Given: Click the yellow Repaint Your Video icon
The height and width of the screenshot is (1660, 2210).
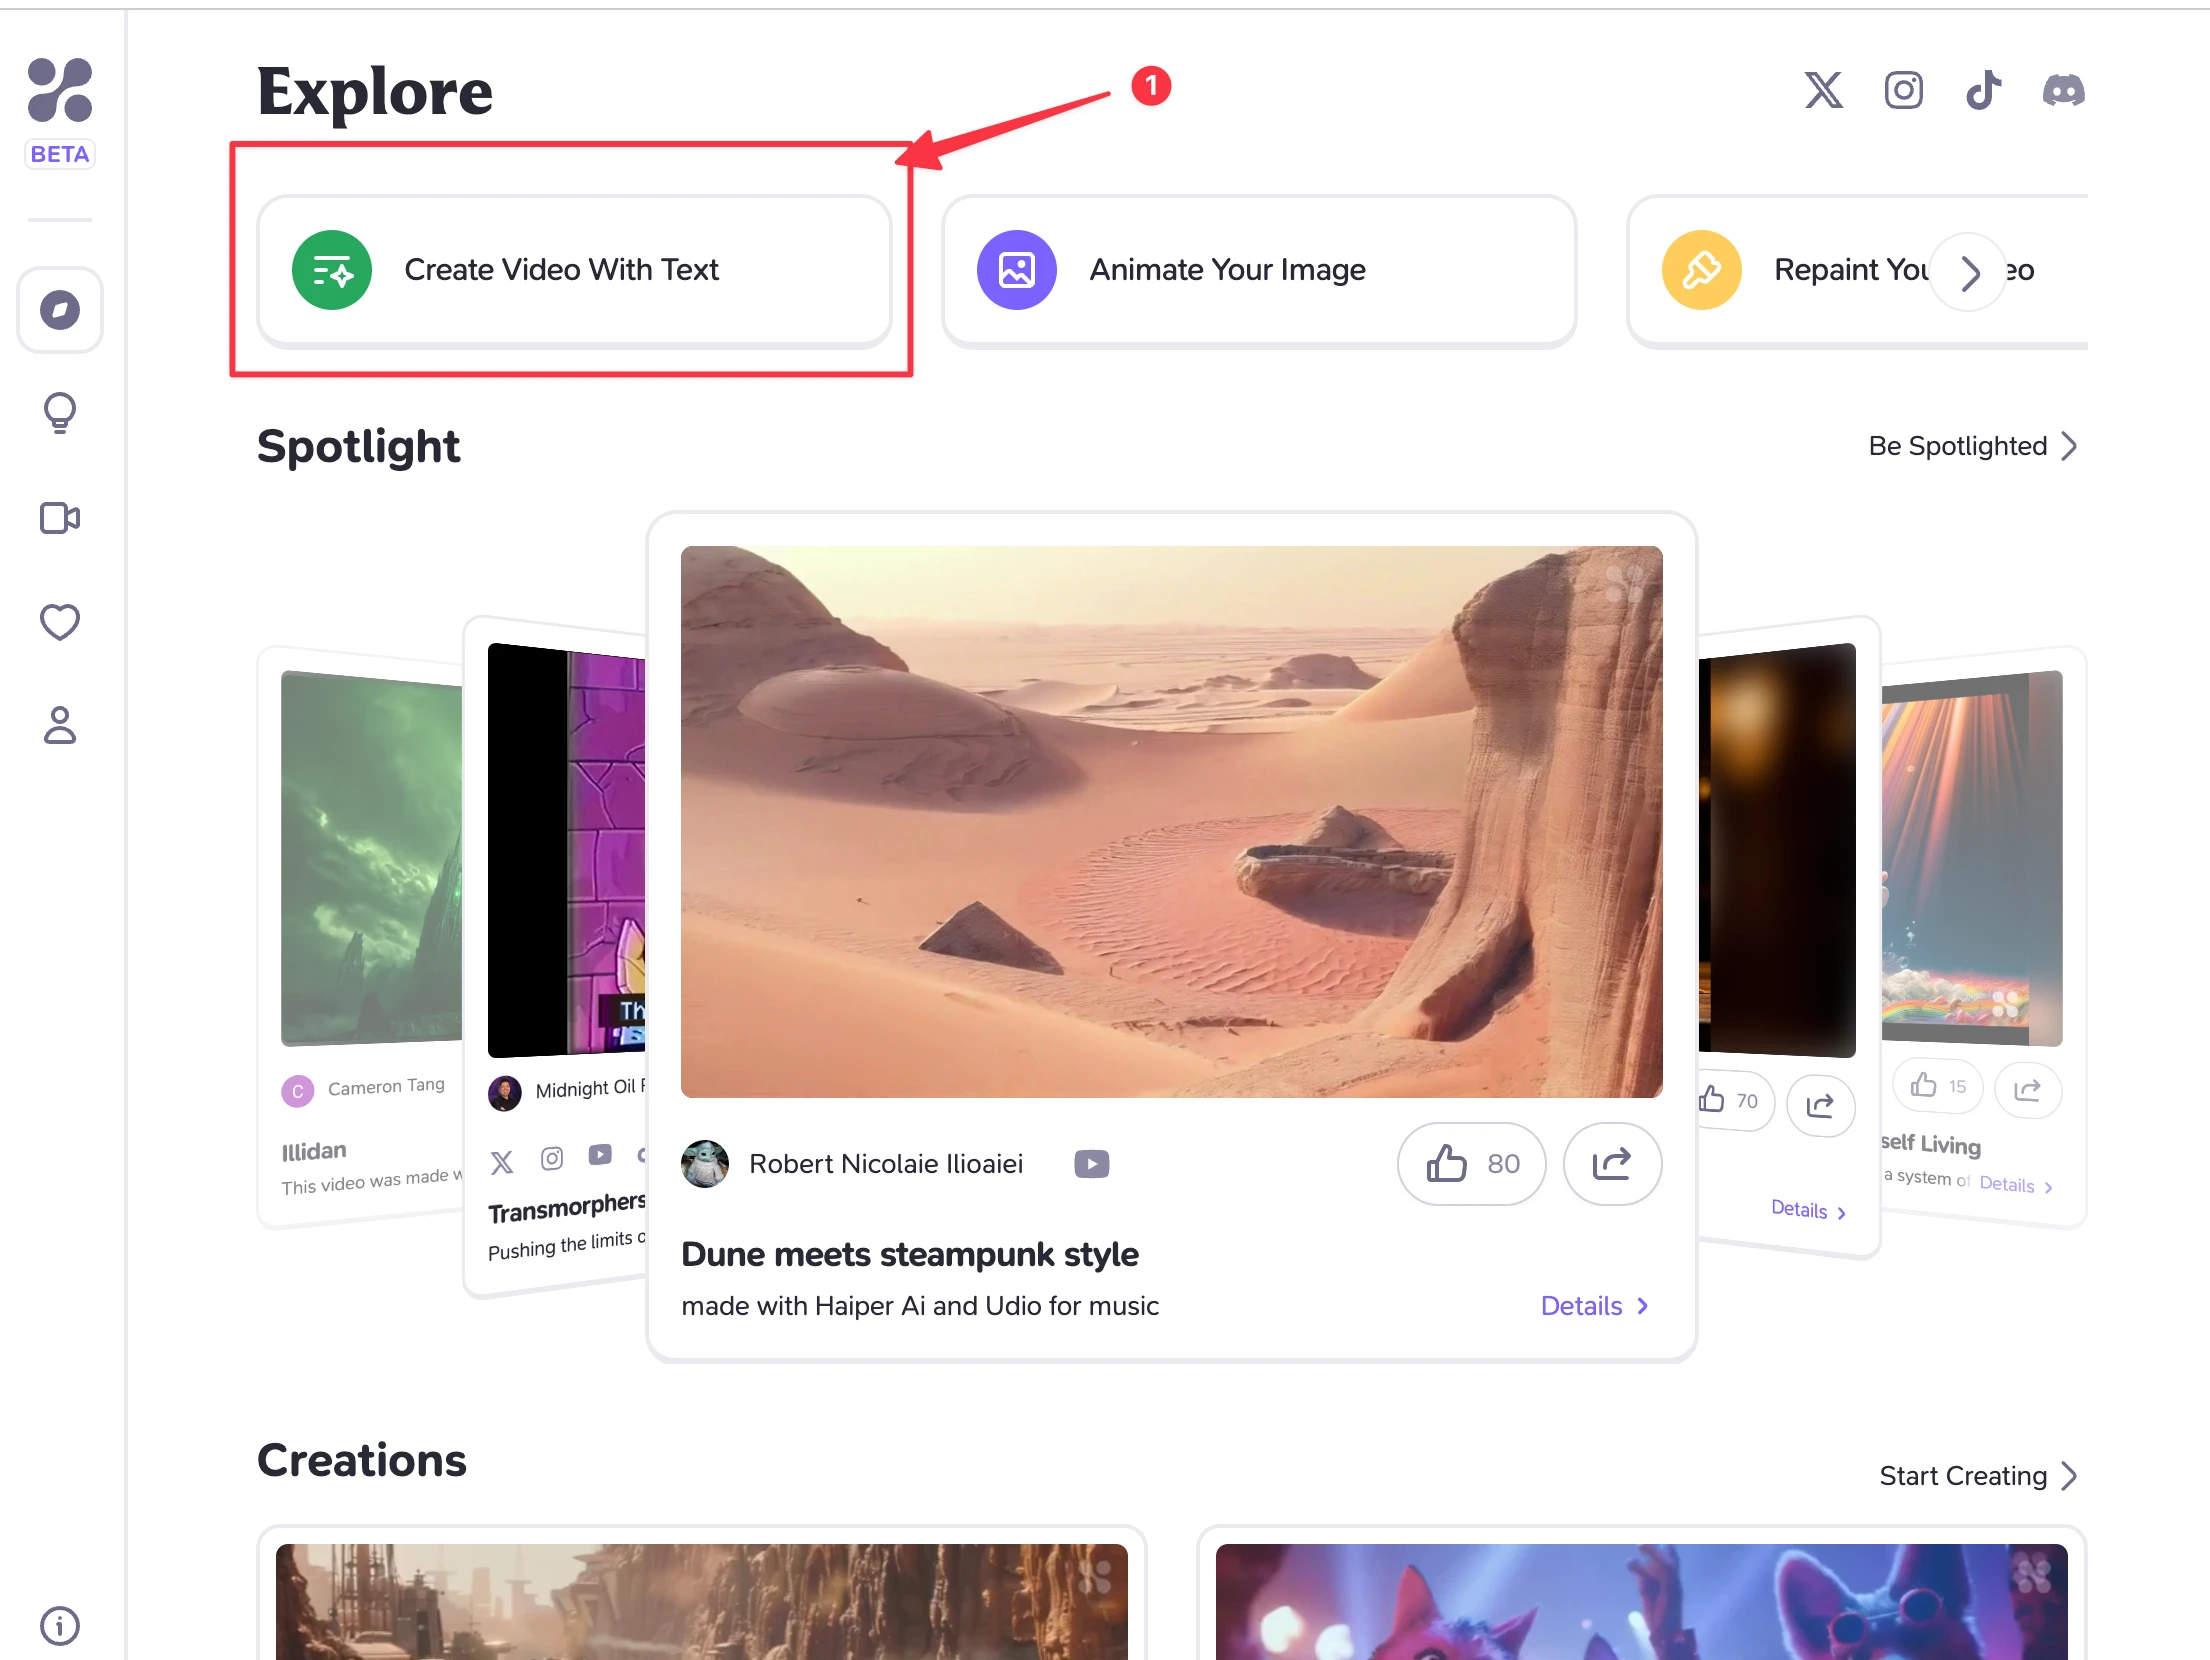Looking at the screenshot, I should 1702,270.
